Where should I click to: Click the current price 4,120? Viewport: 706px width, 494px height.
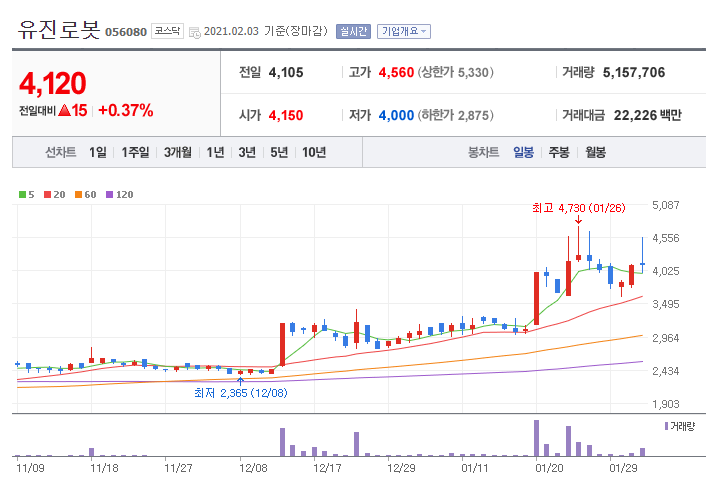(x=52, y=83)
